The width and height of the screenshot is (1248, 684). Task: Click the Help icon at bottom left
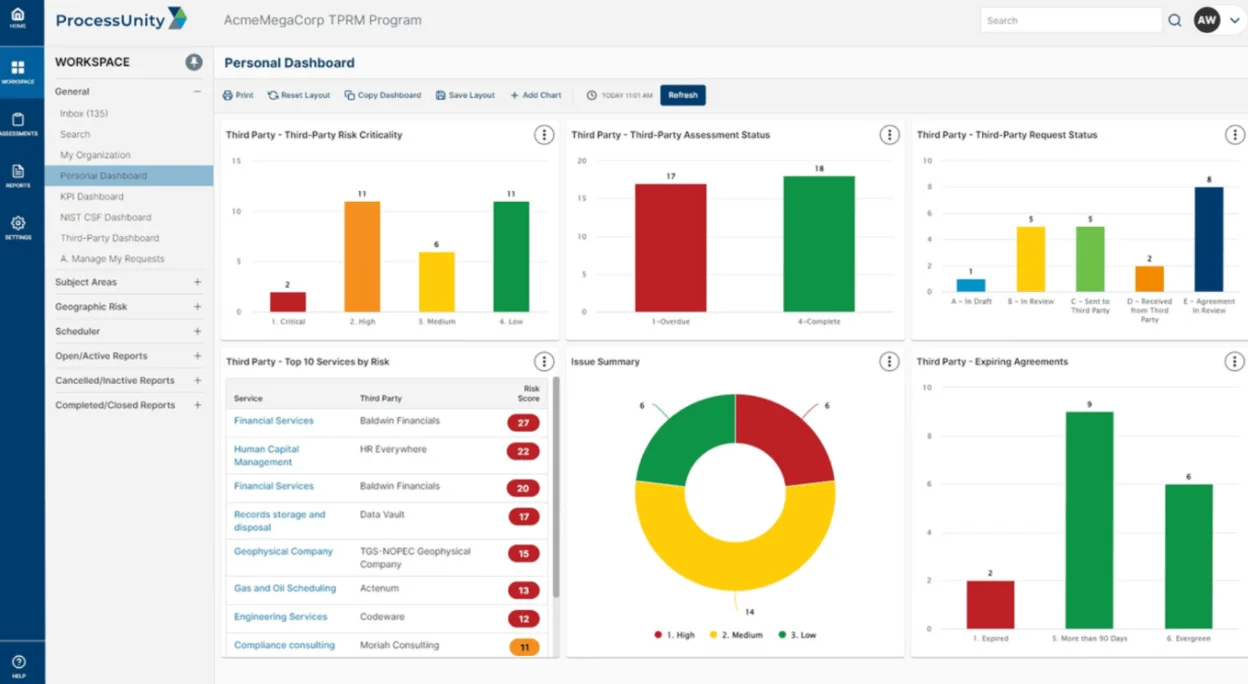click(20, 660)
